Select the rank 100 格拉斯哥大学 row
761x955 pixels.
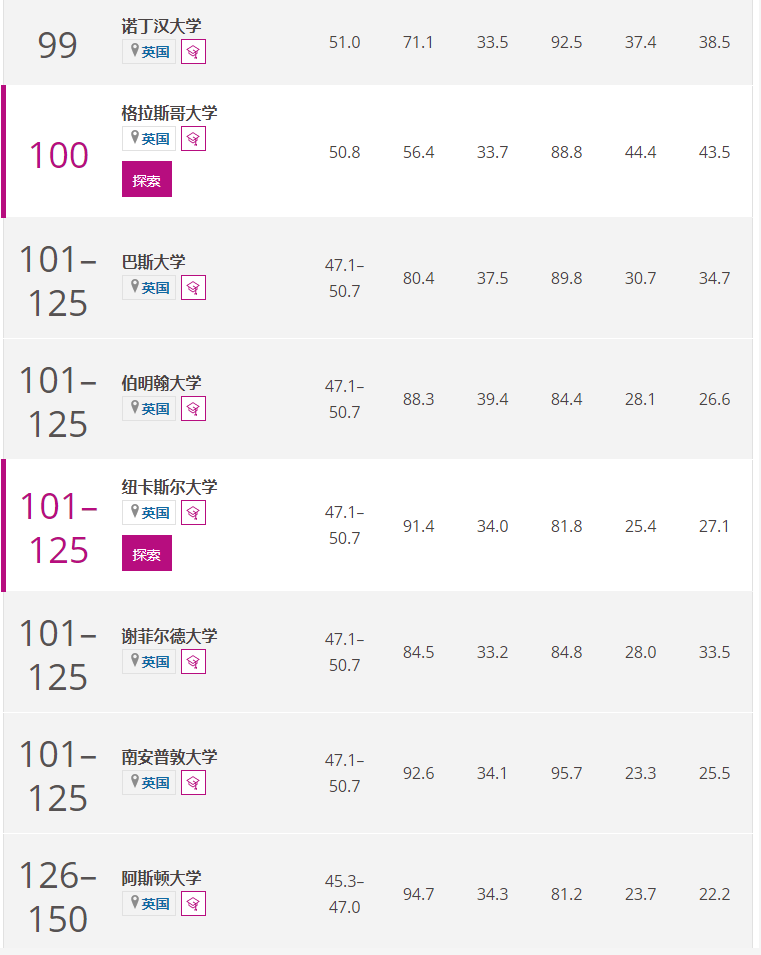pos(378,152)
